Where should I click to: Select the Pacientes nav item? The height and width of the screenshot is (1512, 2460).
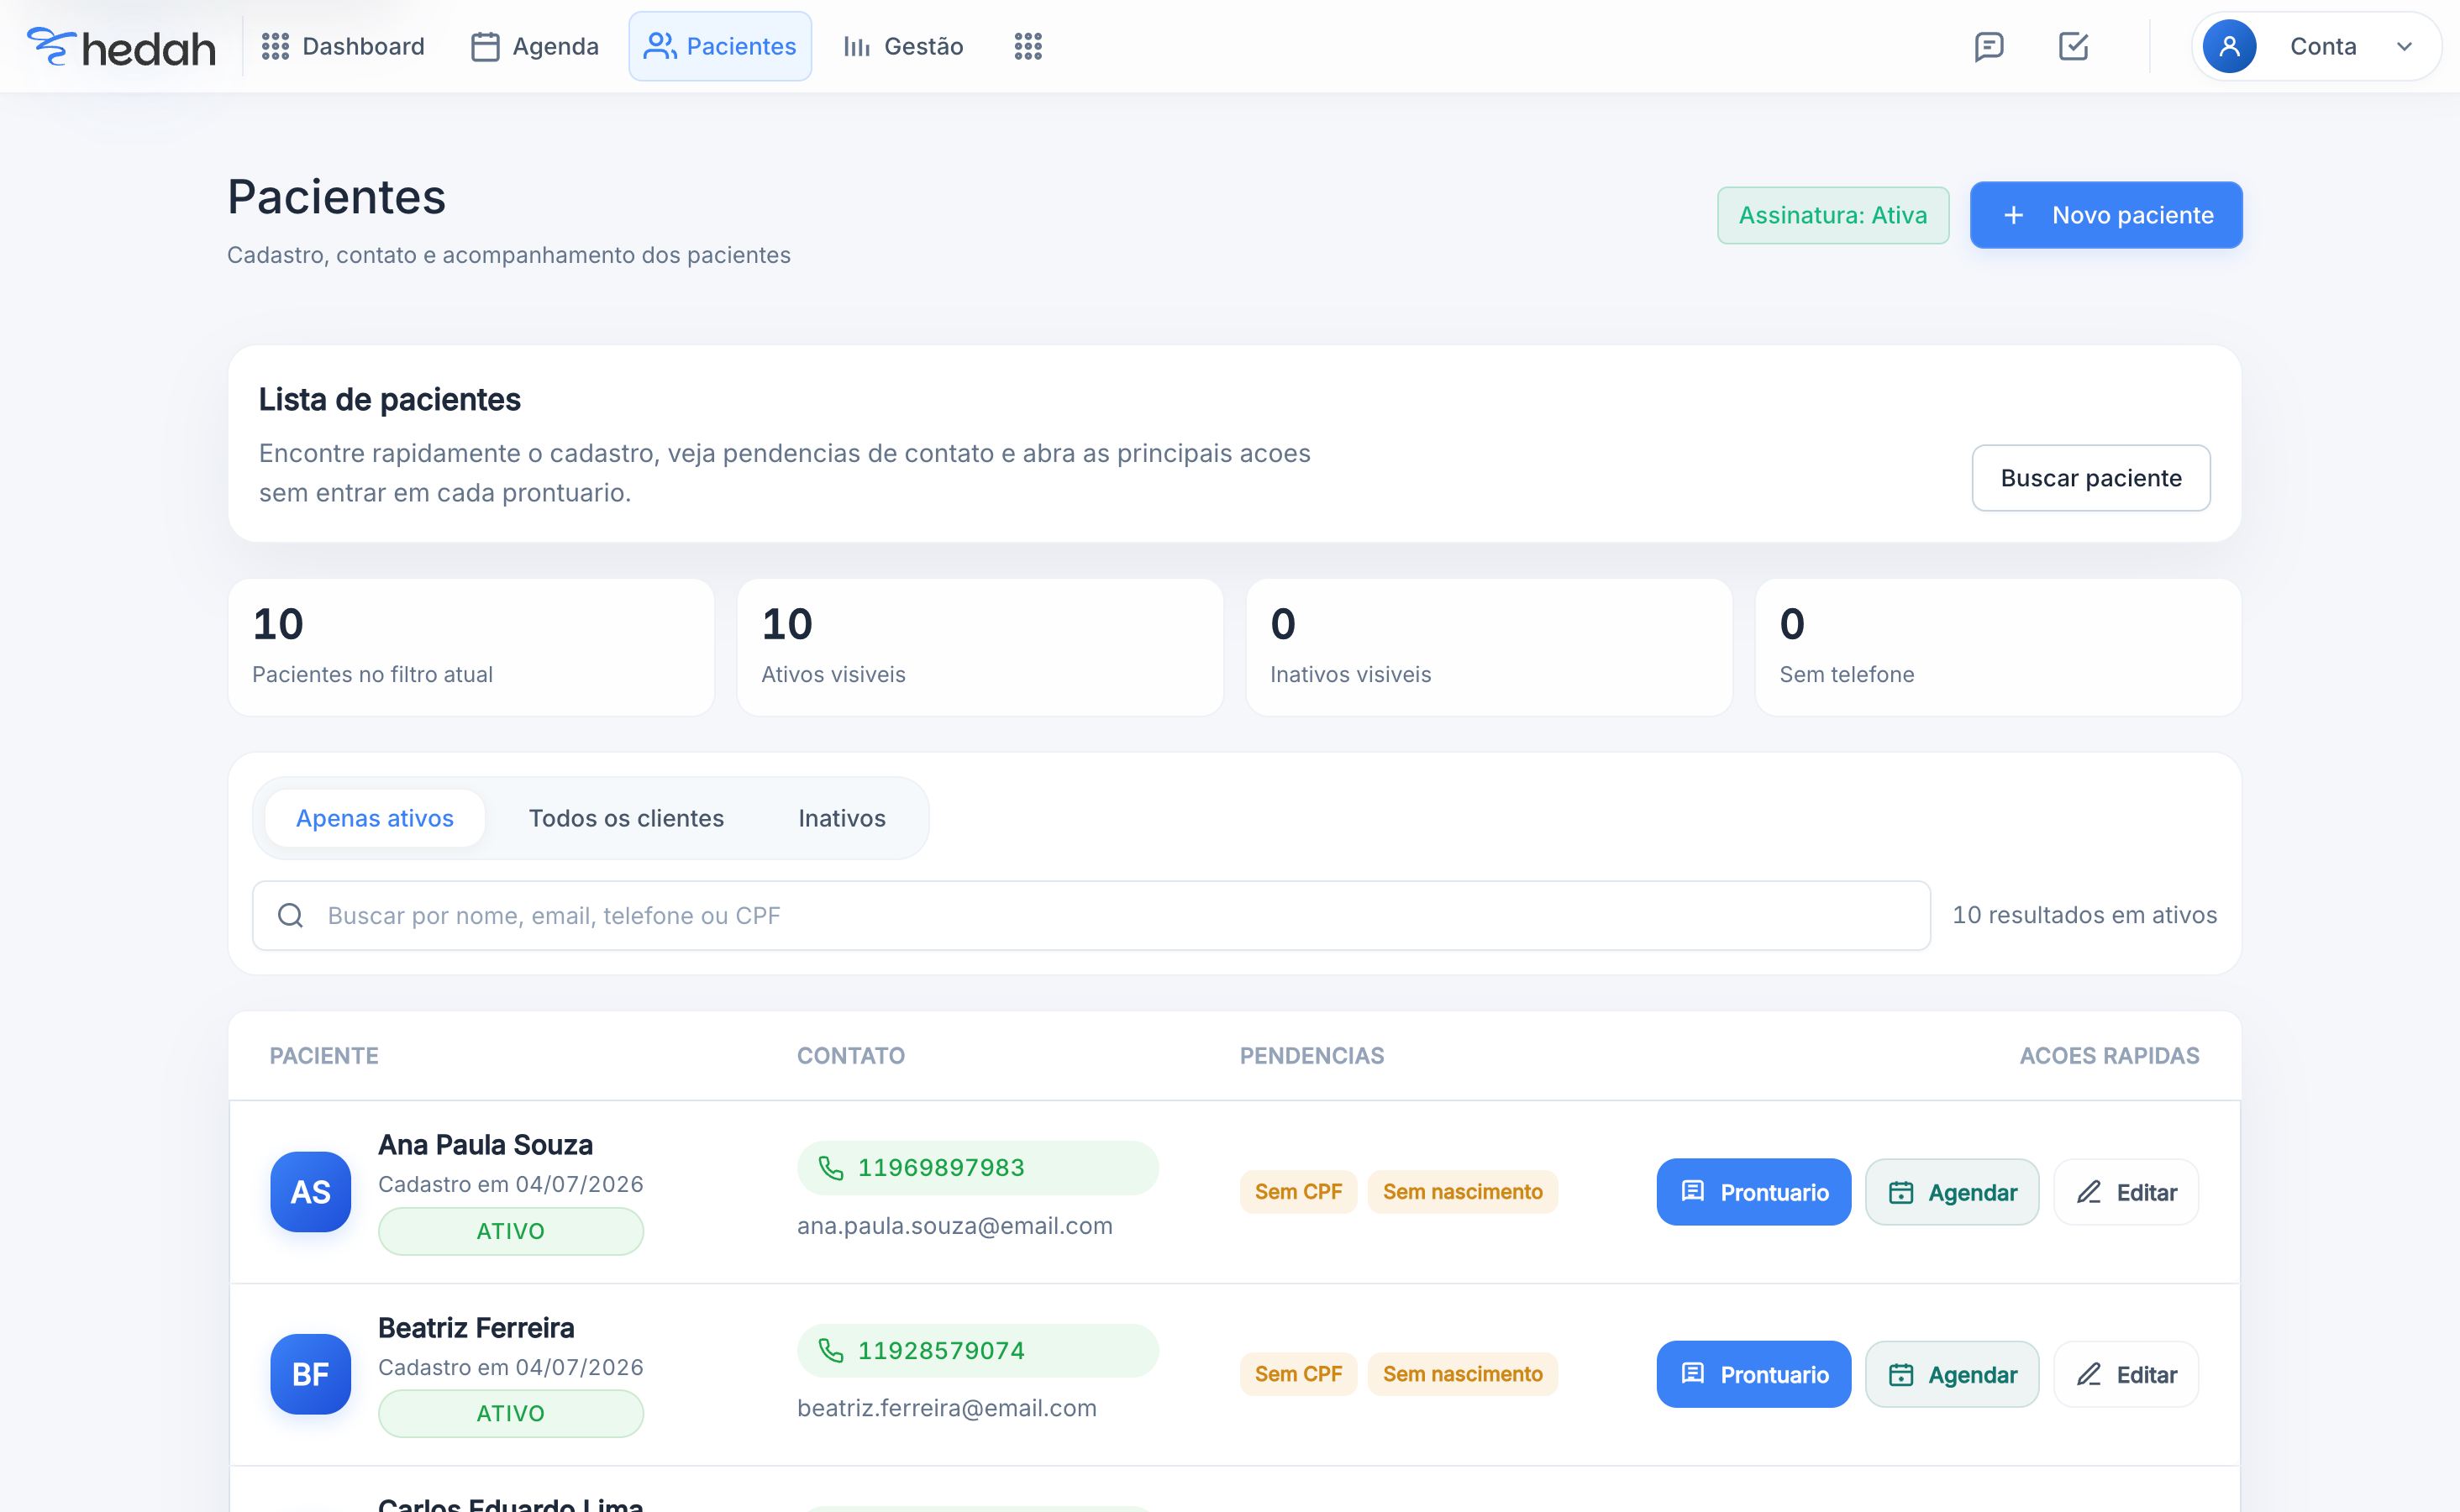click(x=720, y=47)
